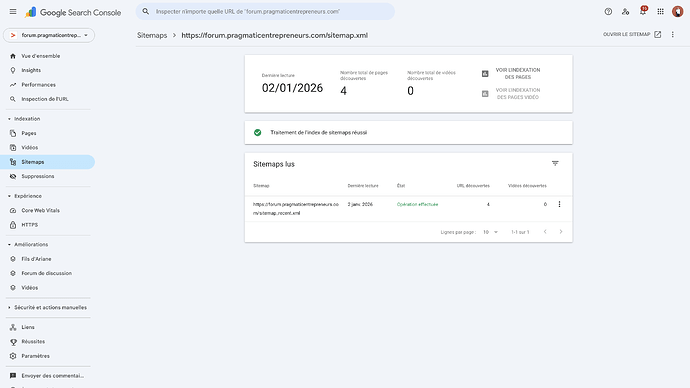The width and height of the screenshot is (690, 388).
Task: Click the Sitemap column header
Action: pos(261,186)
